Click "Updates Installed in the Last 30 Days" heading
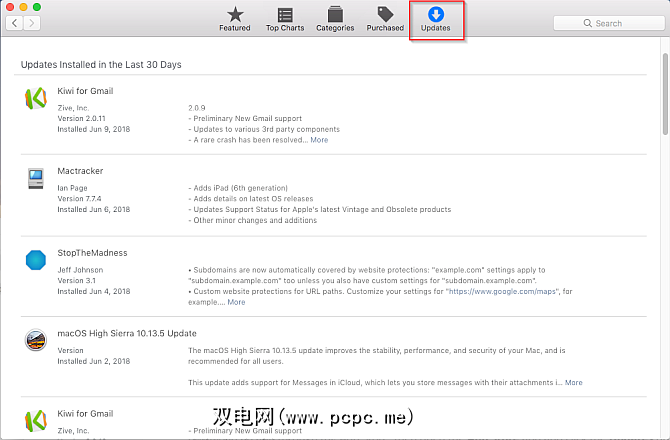Screen dimensions: 670x440 pyautogui.click(x=101, y=65)
